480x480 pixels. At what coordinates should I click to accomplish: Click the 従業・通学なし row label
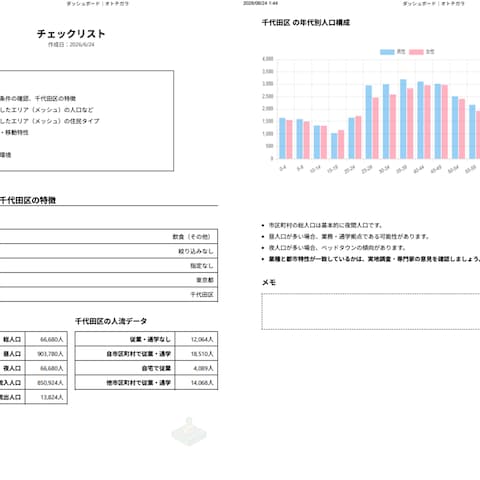tap(150, 339)
